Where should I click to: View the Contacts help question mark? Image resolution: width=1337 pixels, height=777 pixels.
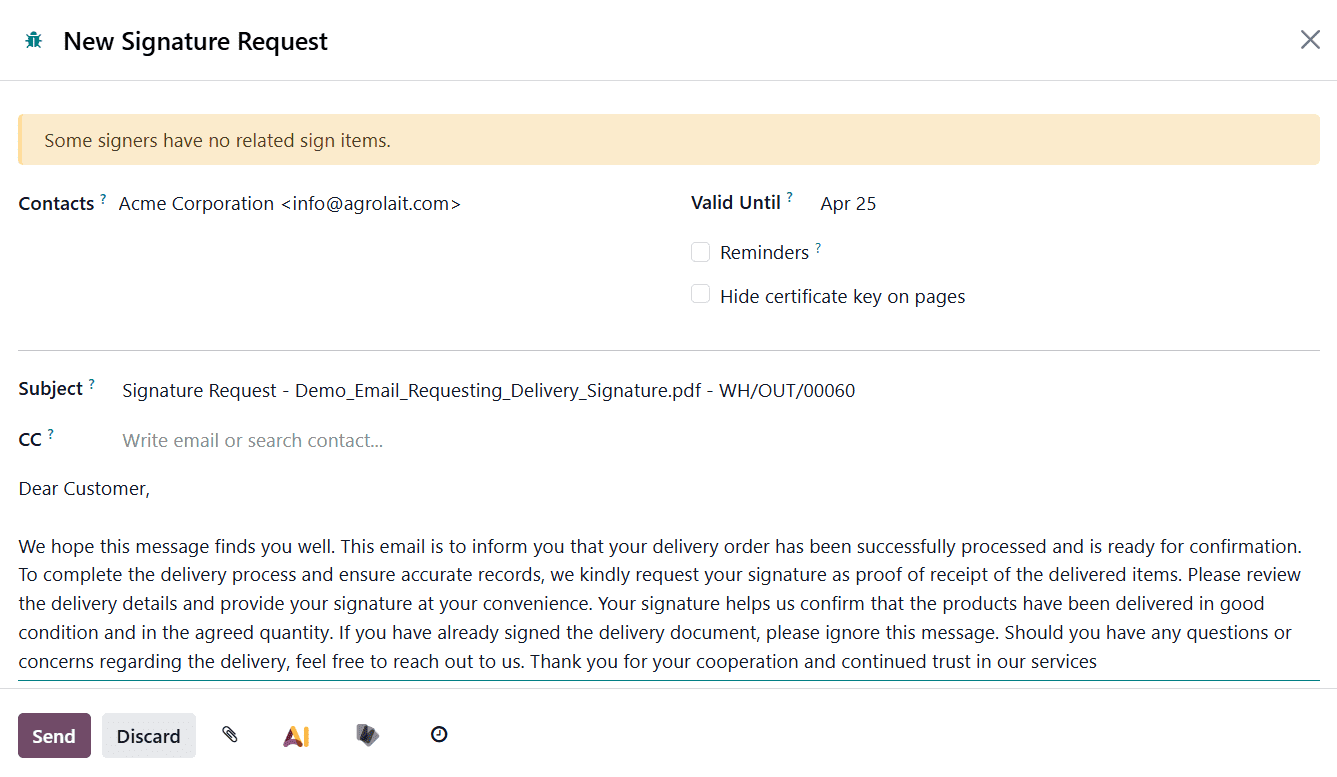(103, 196)
